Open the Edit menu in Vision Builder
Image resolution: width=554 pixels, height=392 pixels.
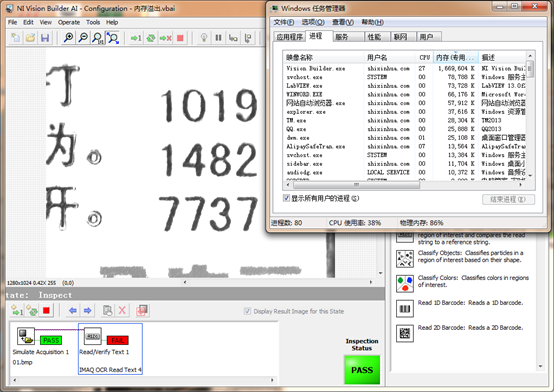tap(28, 22)
